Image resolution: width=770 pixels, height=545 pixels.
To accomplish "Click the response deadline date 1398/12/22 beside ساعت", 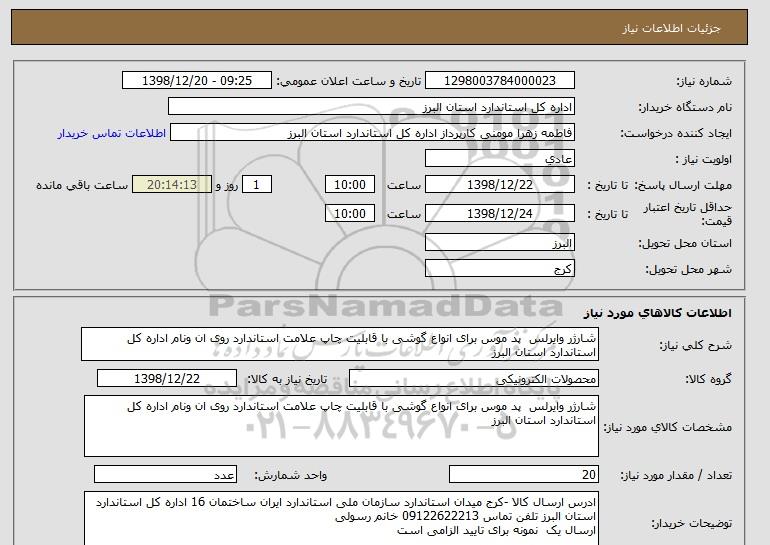I will [499, 185].
